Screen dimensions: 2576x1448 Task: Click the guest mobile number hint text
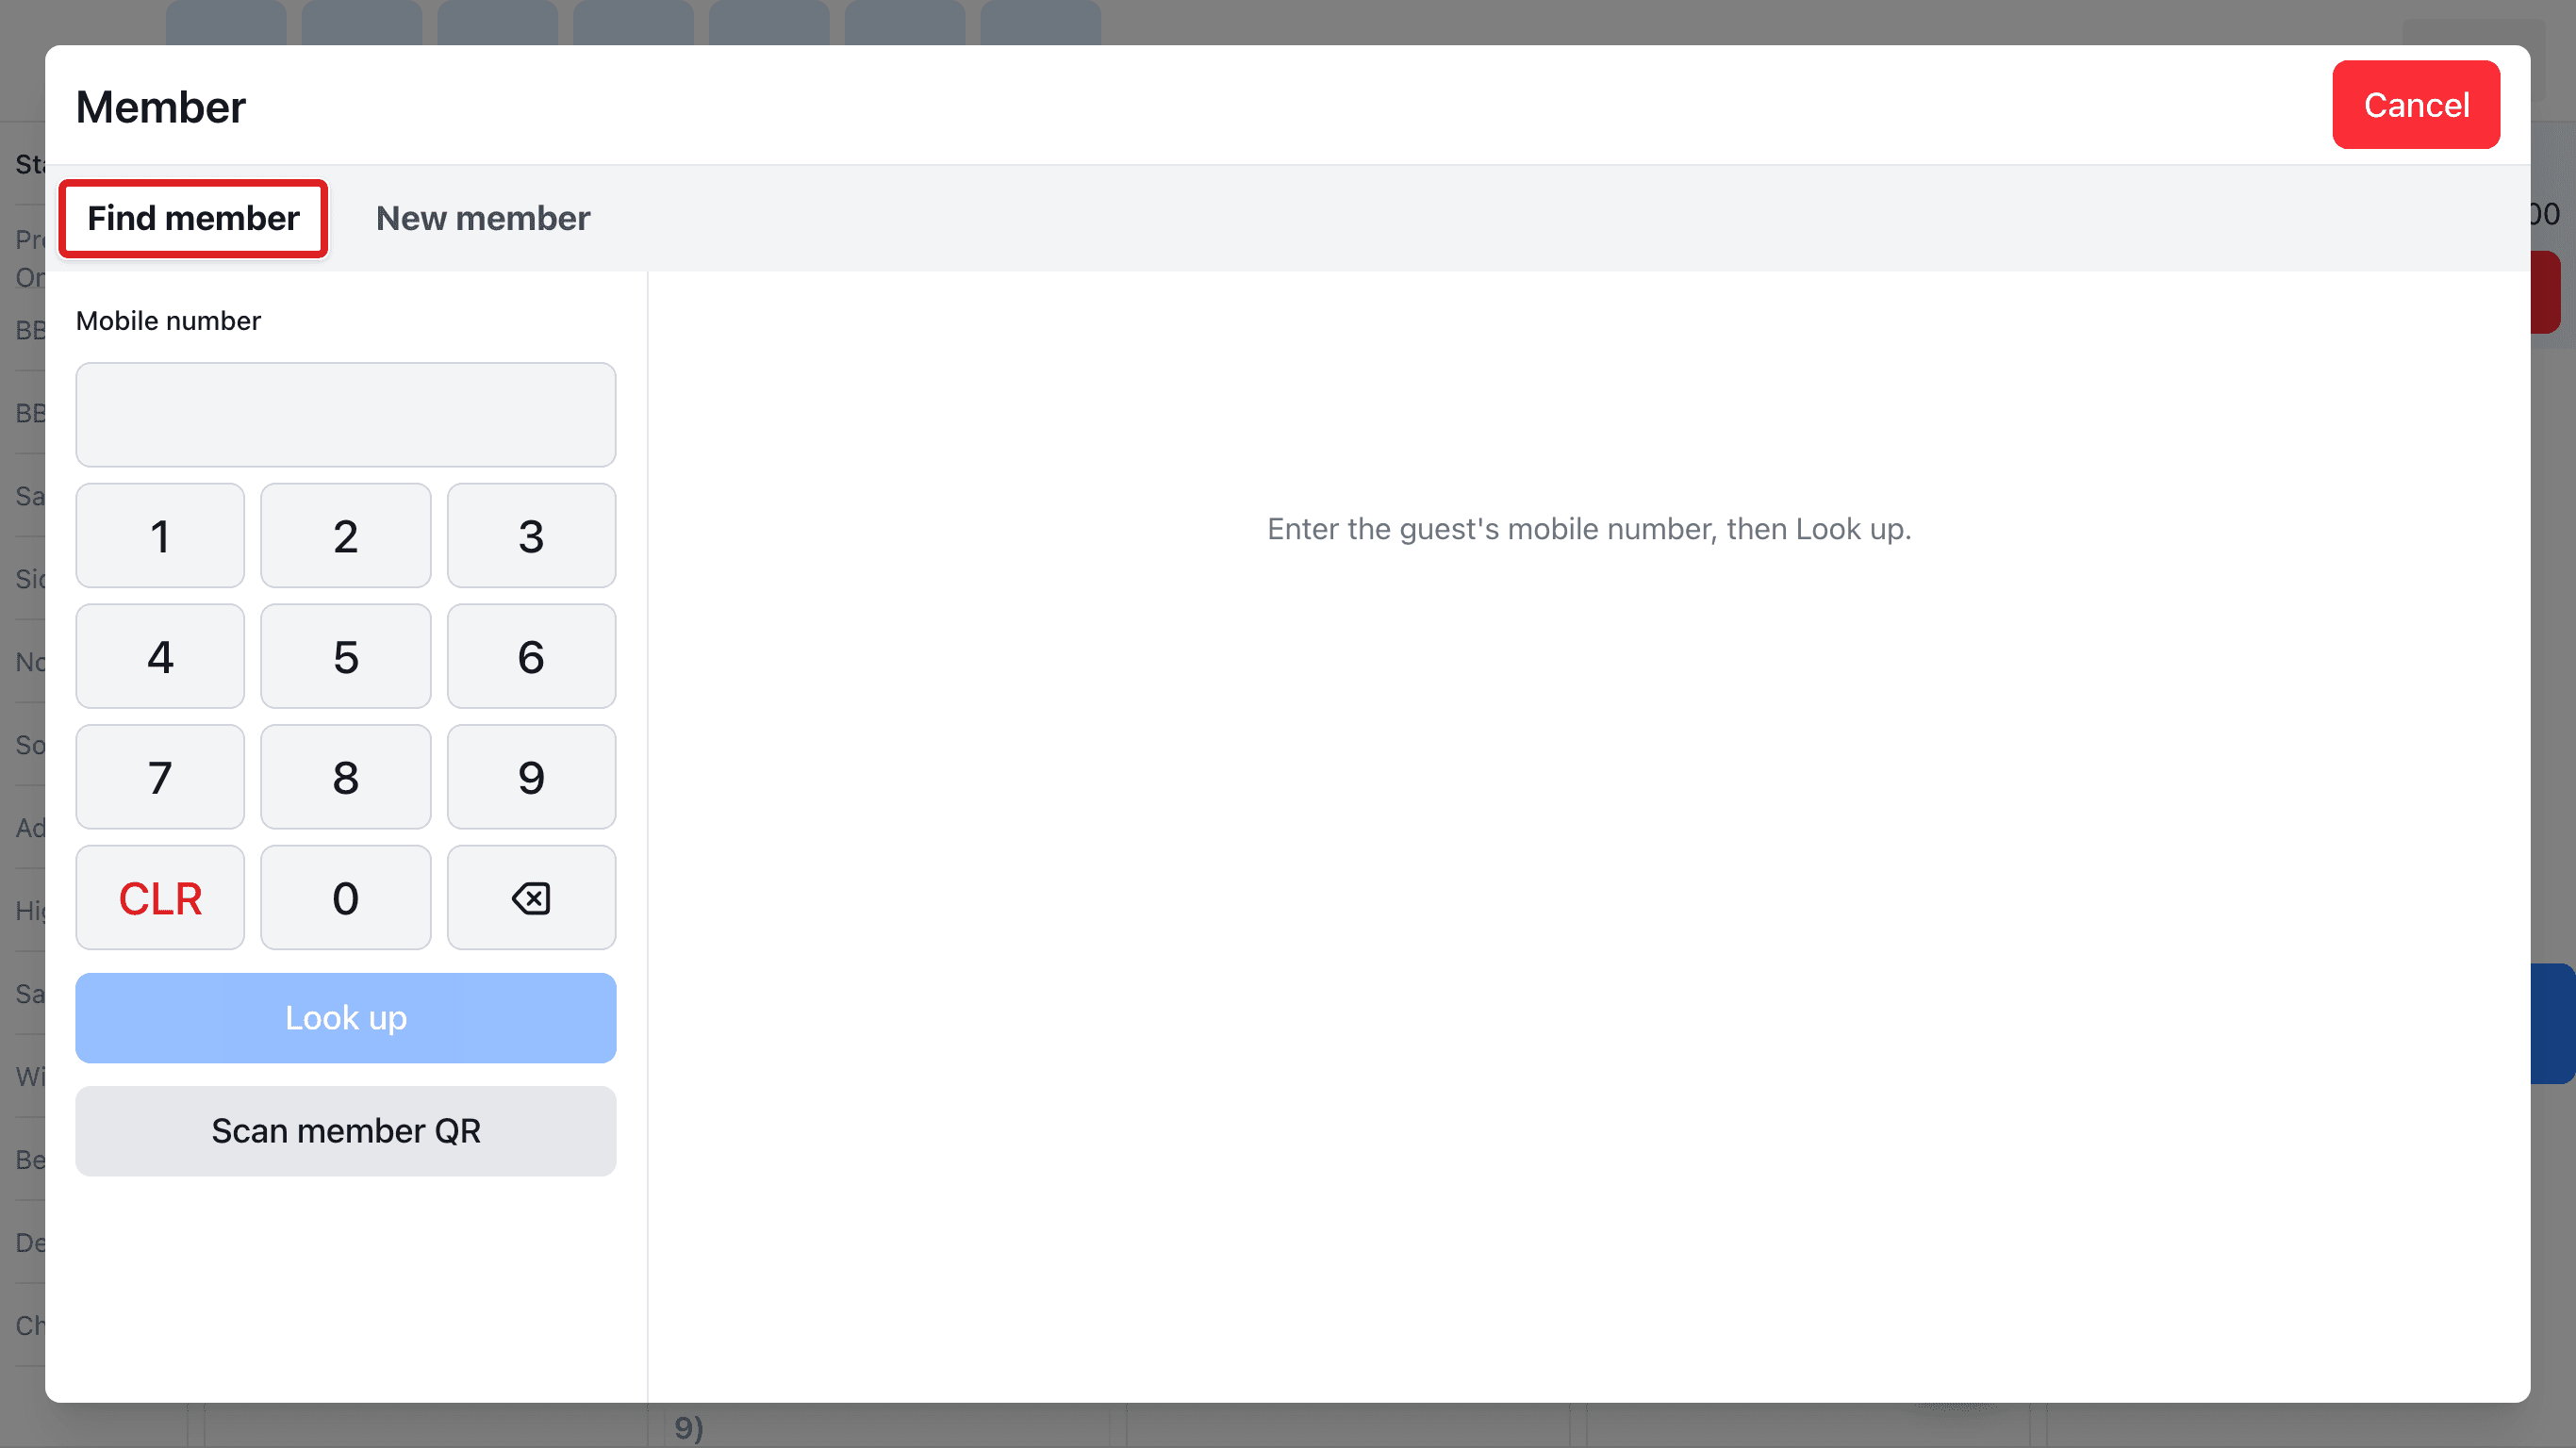click(x=1588, y=528)
